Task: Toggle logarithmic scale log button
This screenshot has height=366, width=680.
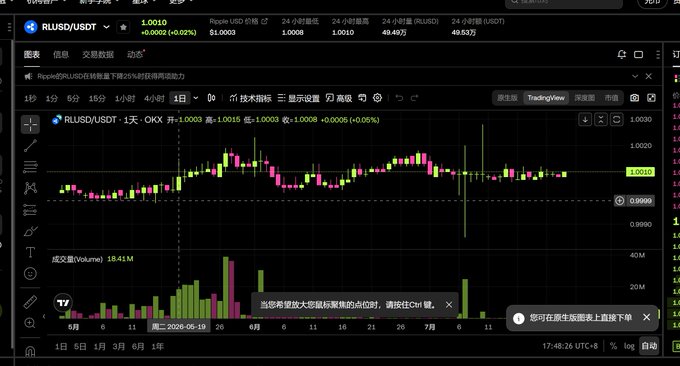Action: point(629,346)
